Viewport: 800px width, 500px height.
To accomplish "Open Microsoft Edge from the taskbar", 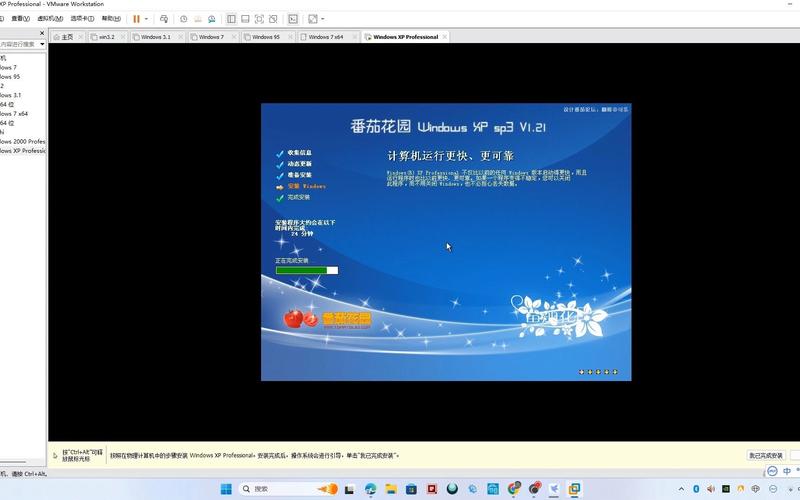I will tap(370, 489).
